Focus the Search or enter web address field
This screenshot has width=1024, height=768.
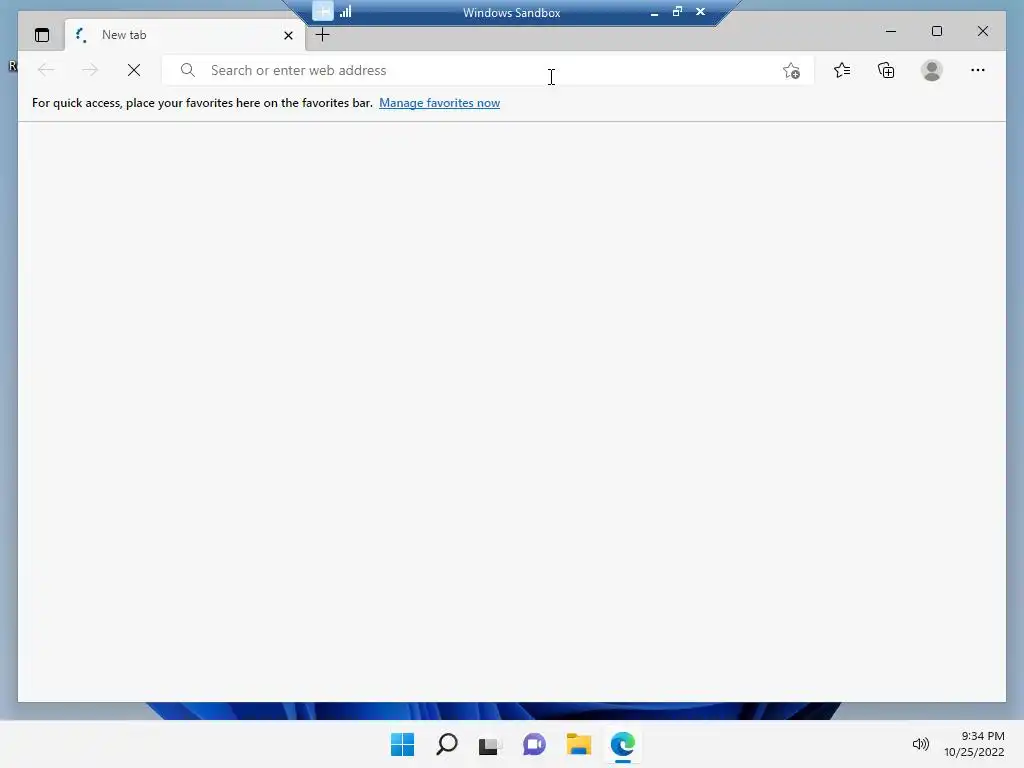488,70
